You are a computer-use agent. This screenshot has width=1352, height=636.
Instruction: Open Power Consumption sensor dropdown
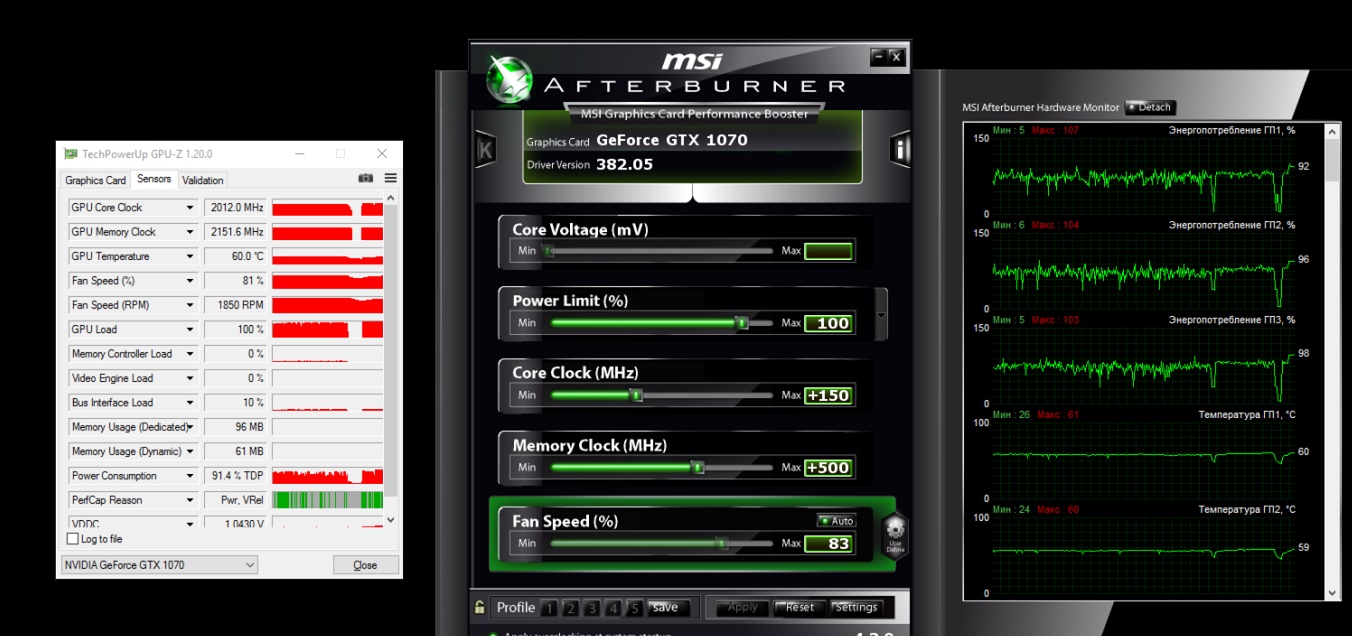[190, 476]
